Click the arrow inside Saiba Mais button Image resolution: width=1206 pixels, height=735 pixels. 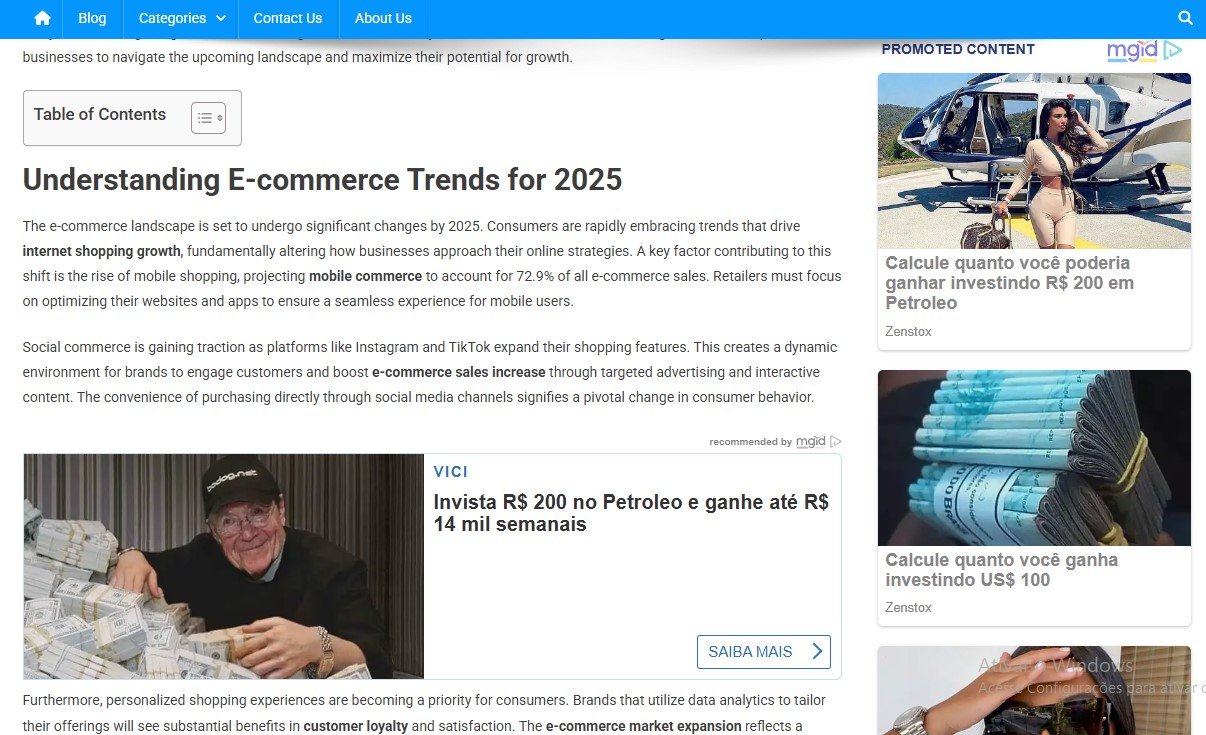[x=817, y=652]
